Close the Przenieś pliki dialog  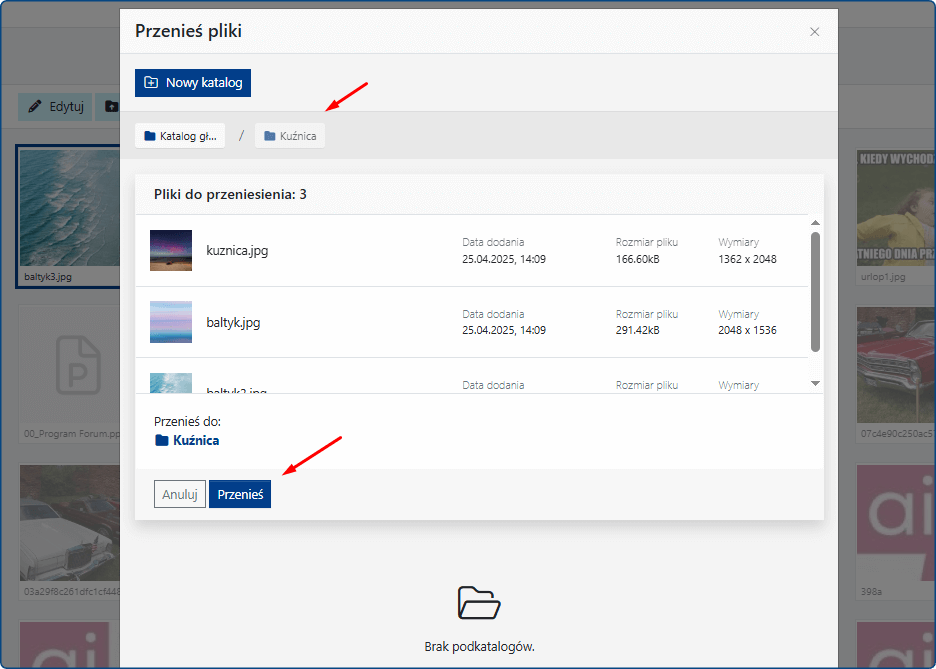(814, 32)
